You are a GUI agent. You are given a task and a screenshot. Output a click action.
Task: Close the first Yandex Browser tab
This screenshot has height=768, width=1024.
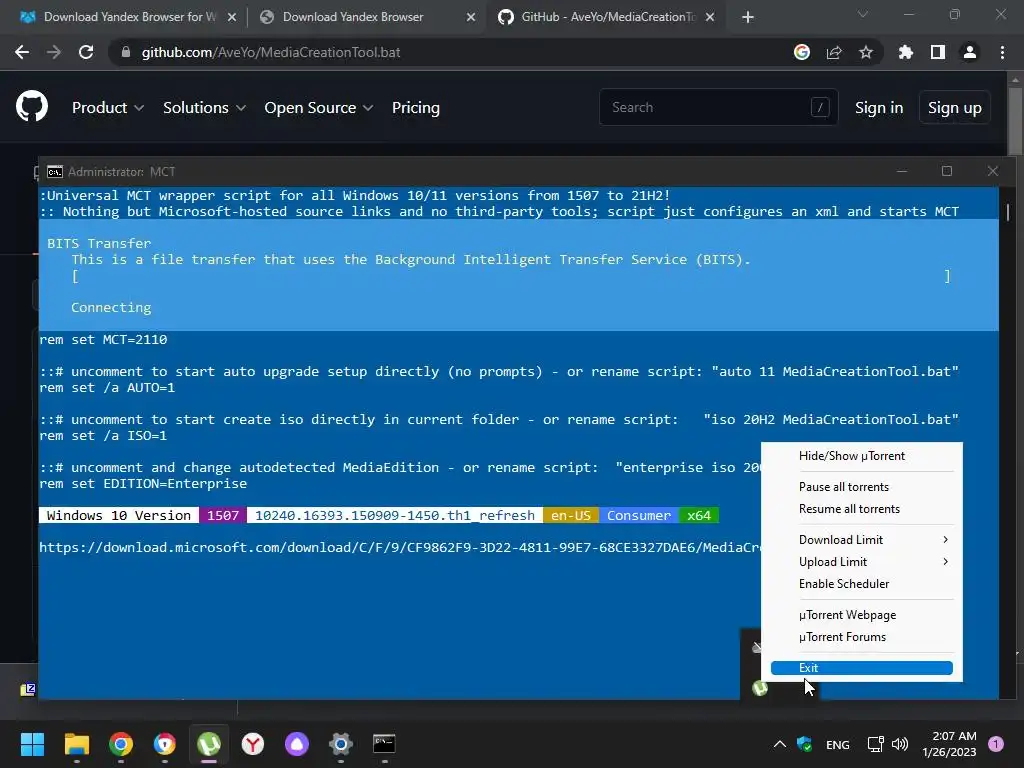[232, 17]
